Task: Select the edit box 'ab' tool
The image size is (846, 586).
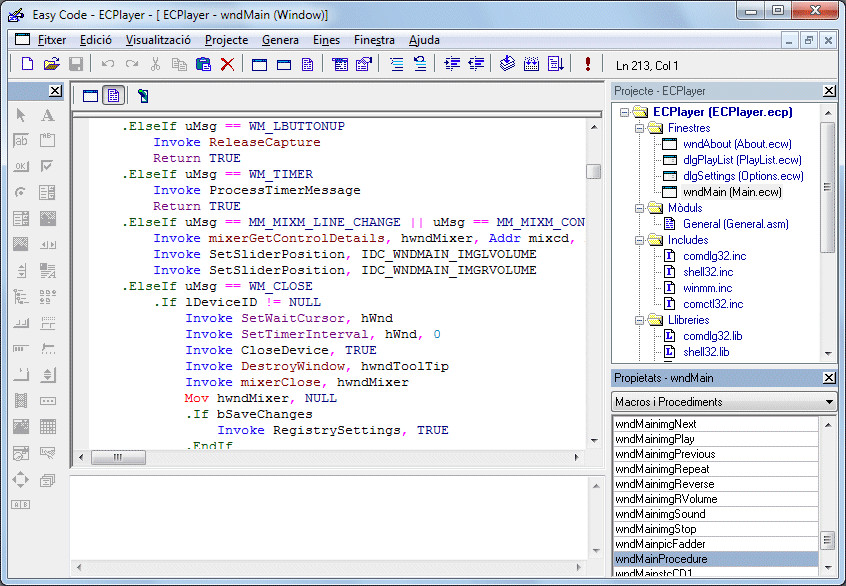Action: tap(21, 141)
